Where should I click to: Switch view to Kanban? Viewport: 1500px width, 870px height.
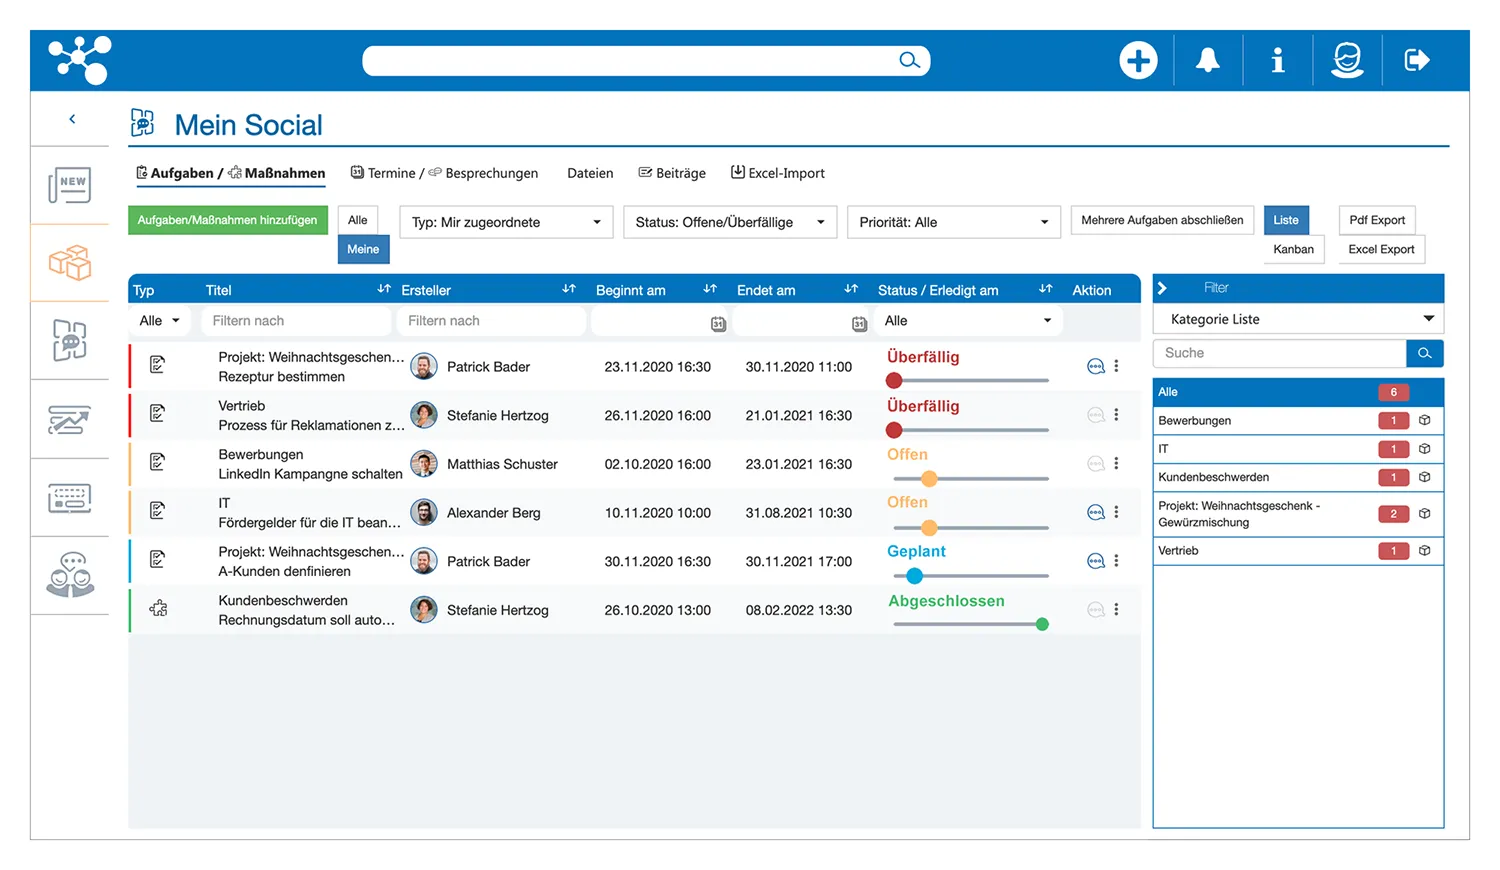click(1293, 249)
